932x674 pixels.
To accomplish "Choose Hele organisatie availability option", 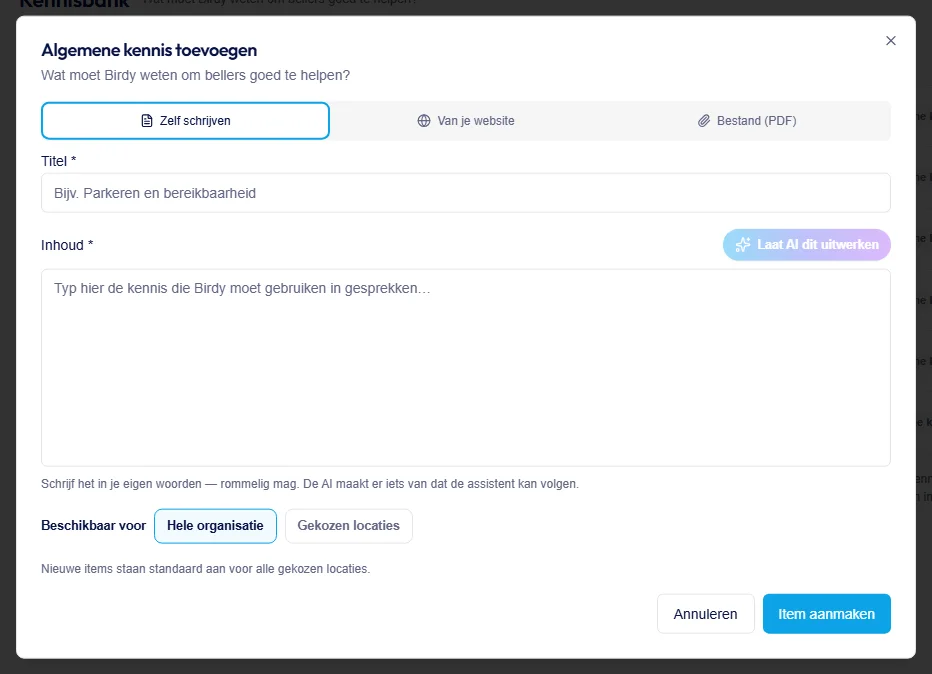I will tap(215, 526).
